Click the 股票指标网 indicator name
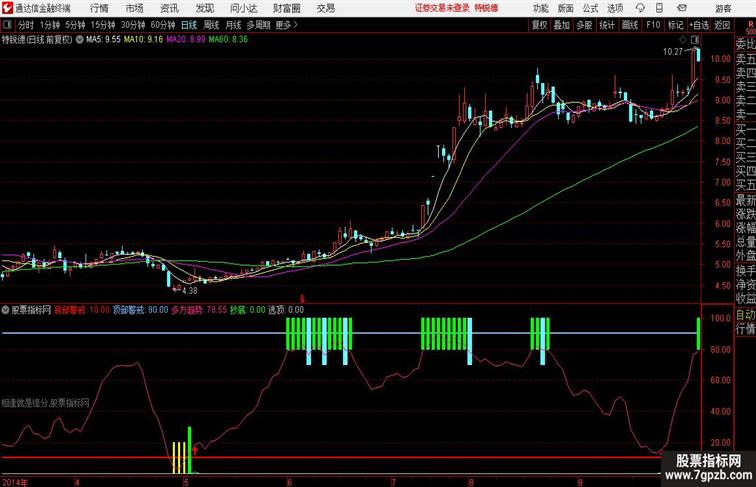Image resolution: width=756 pixels, height=487 pixels. click(31, 310)
